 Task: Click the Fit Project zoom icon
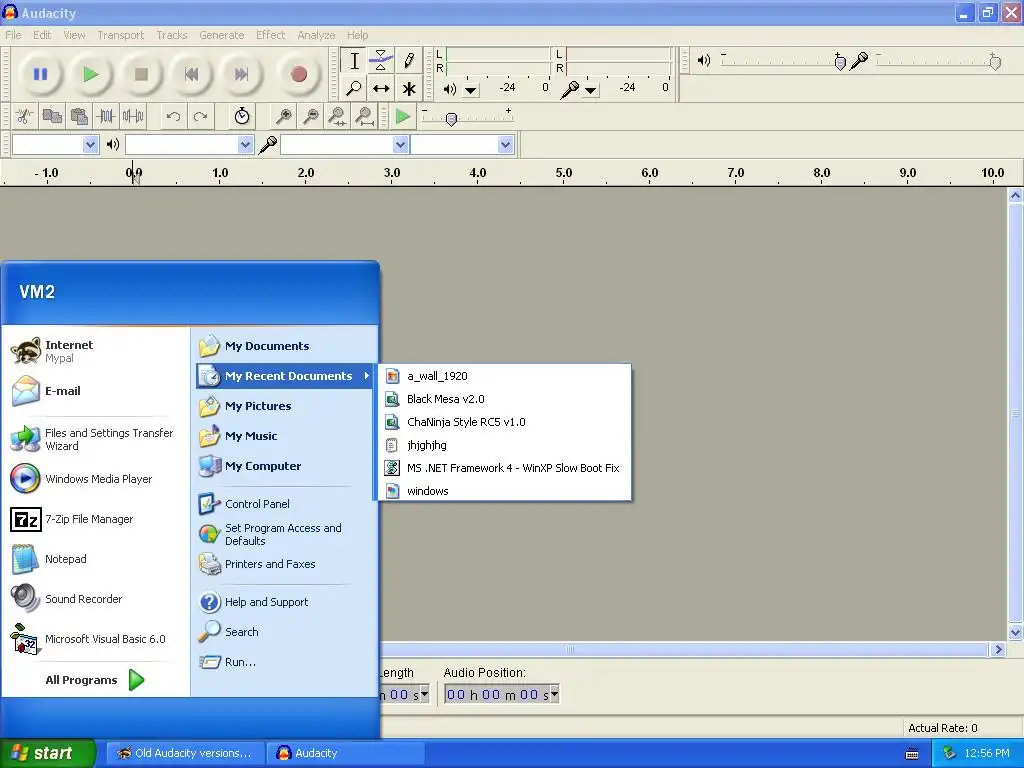364,117
